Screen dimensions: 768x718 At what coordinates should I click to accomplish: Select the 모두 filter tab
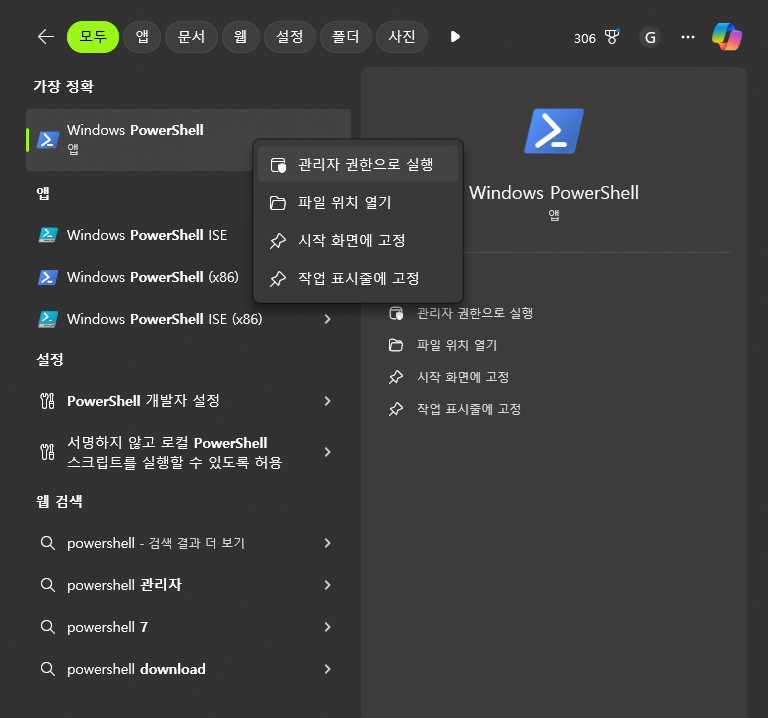(93, 37)
